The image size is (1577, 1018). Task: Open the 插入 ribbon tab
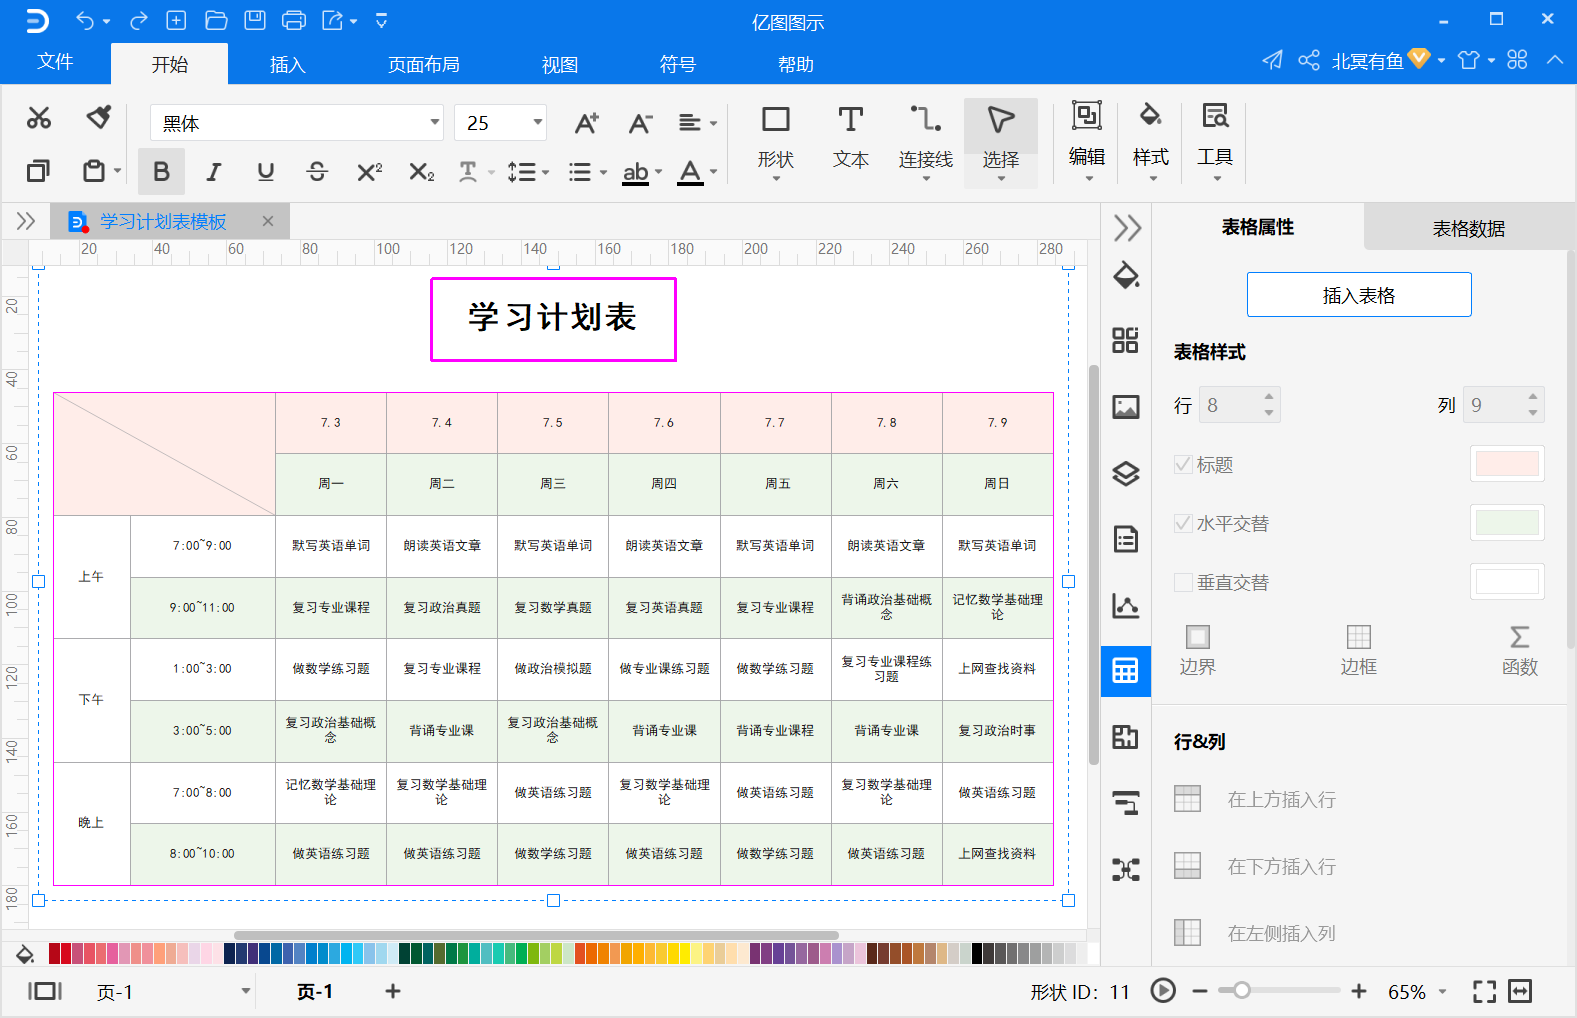287,65
